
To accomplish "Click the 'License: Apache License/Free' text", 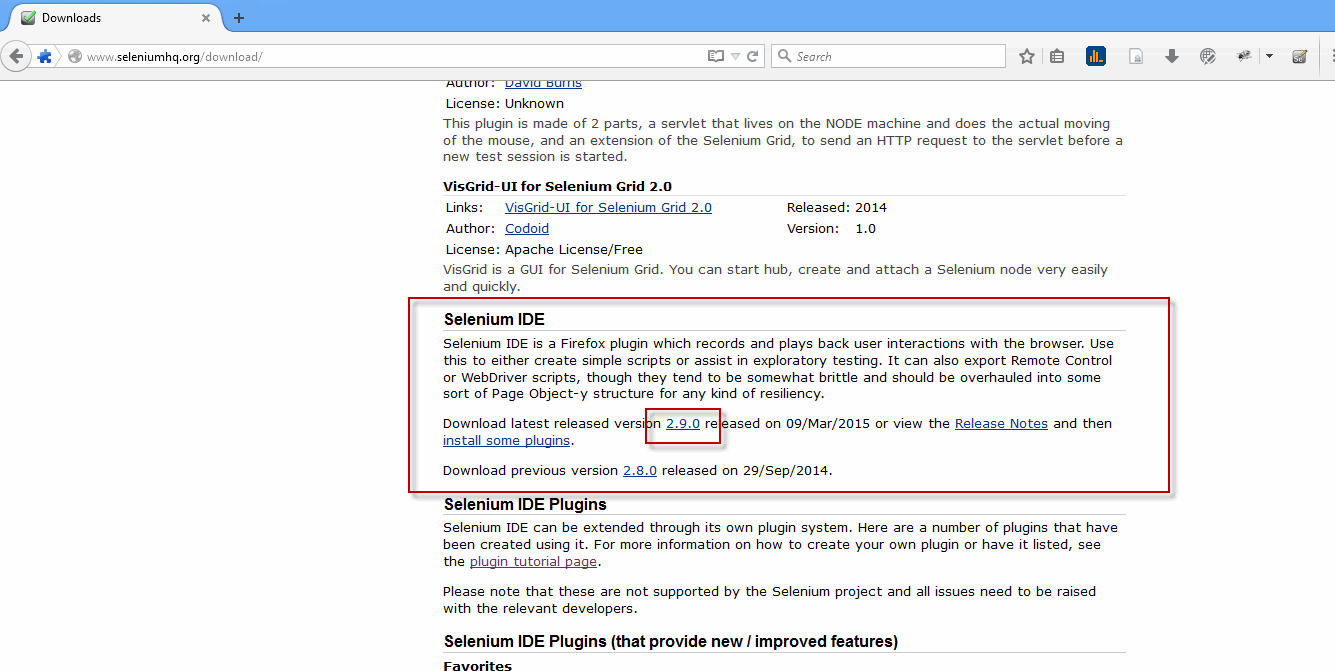I will pyautogui.click(x=543, y=249).
